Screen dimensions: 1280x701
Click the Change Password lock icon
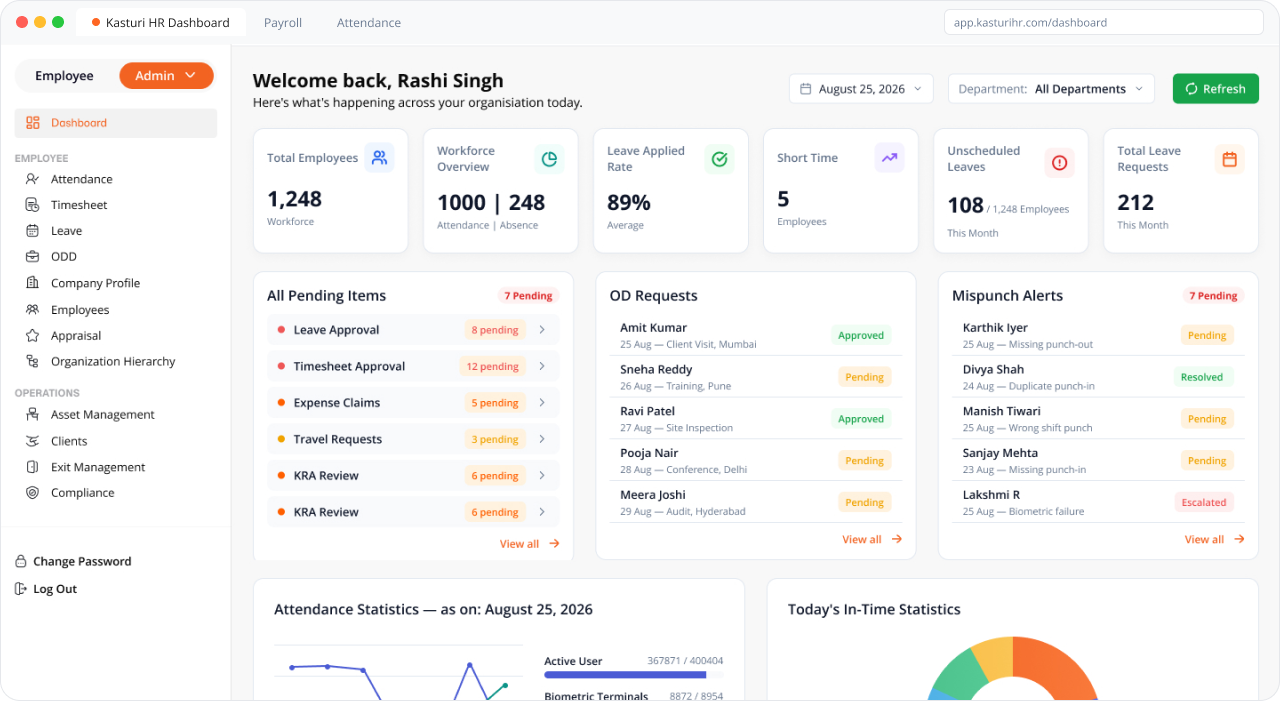(x=21, y=561)
